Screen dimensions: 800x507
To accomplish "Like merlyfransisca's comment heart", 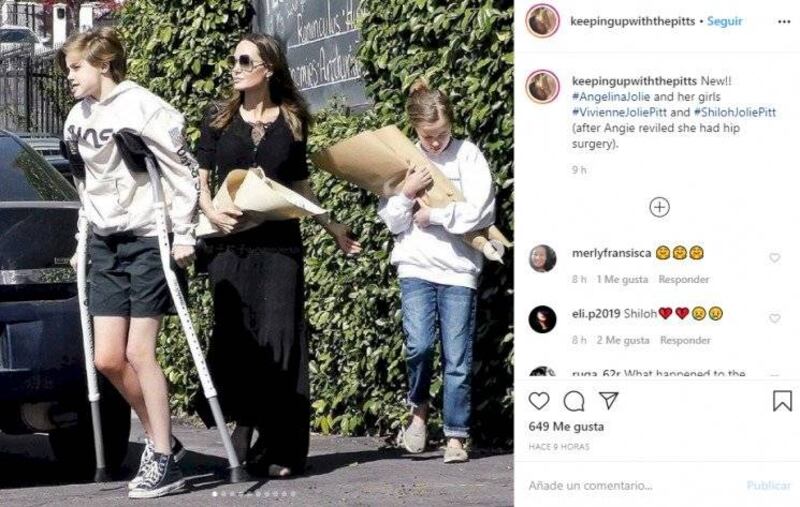I will [x=774, y=258].
